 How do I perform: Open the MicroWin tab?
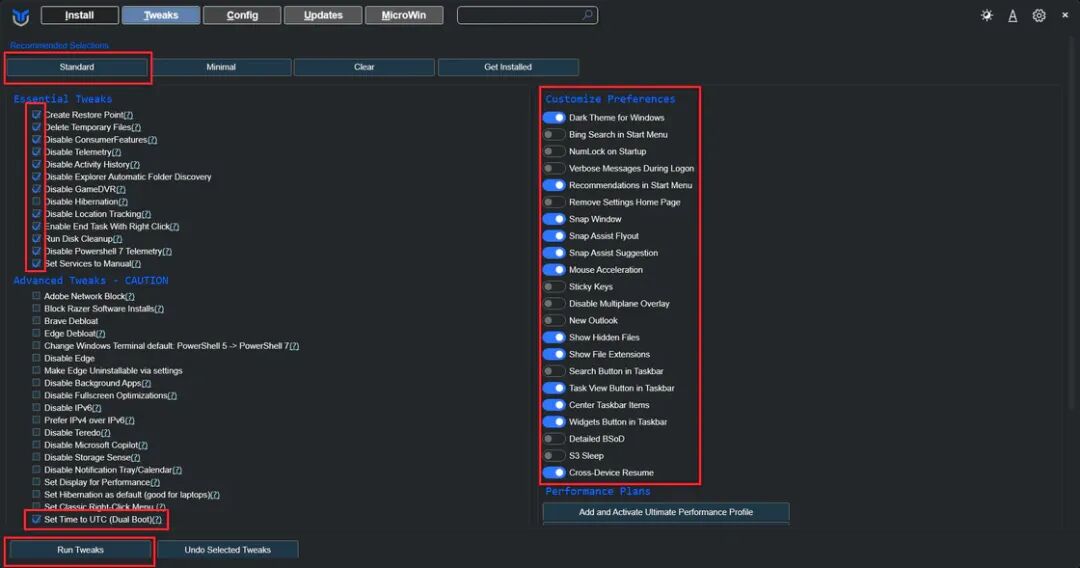404,15
